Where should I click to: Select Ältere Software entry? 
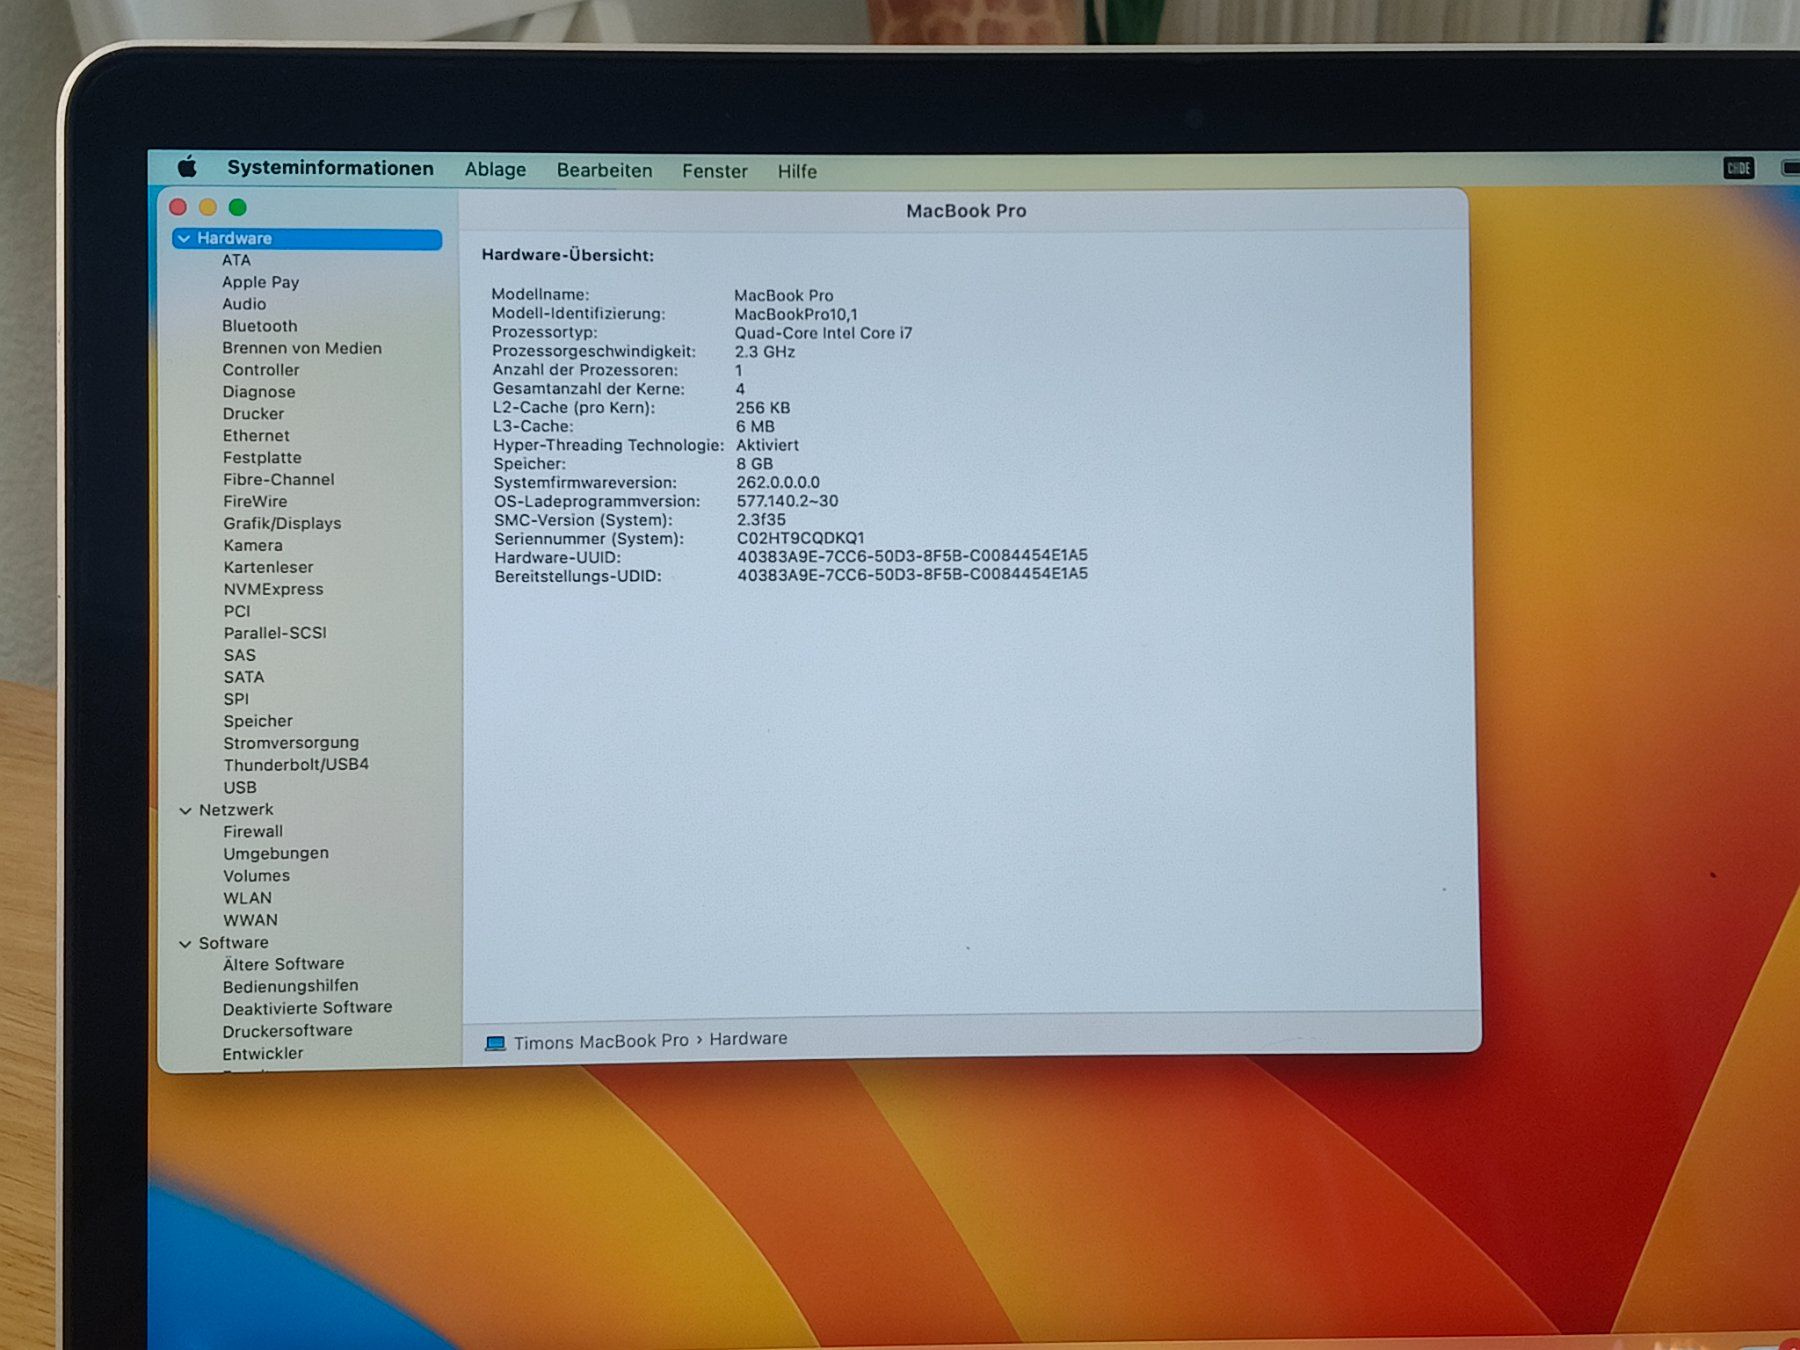coord(283,964)
